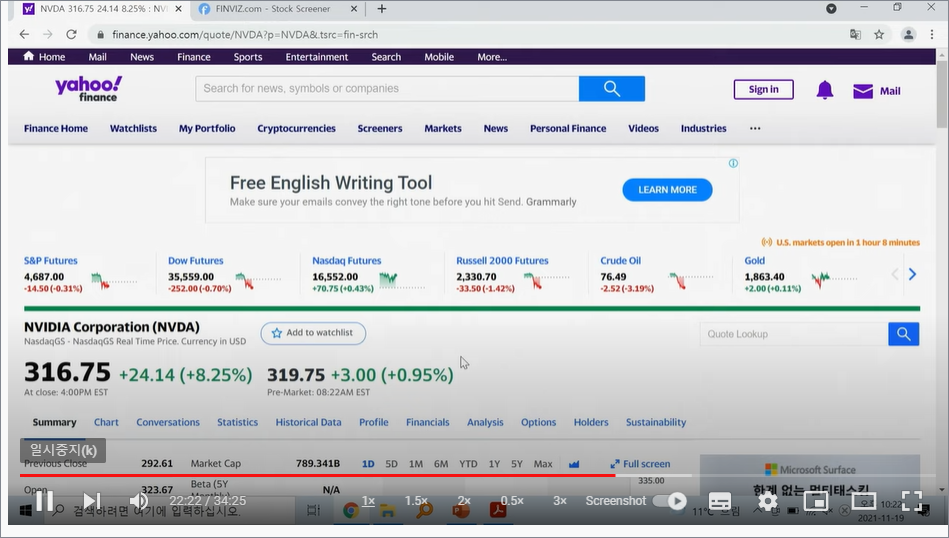Open the notifications bell
This screenshot has width=949, height=538.
[x=824, y=90]
